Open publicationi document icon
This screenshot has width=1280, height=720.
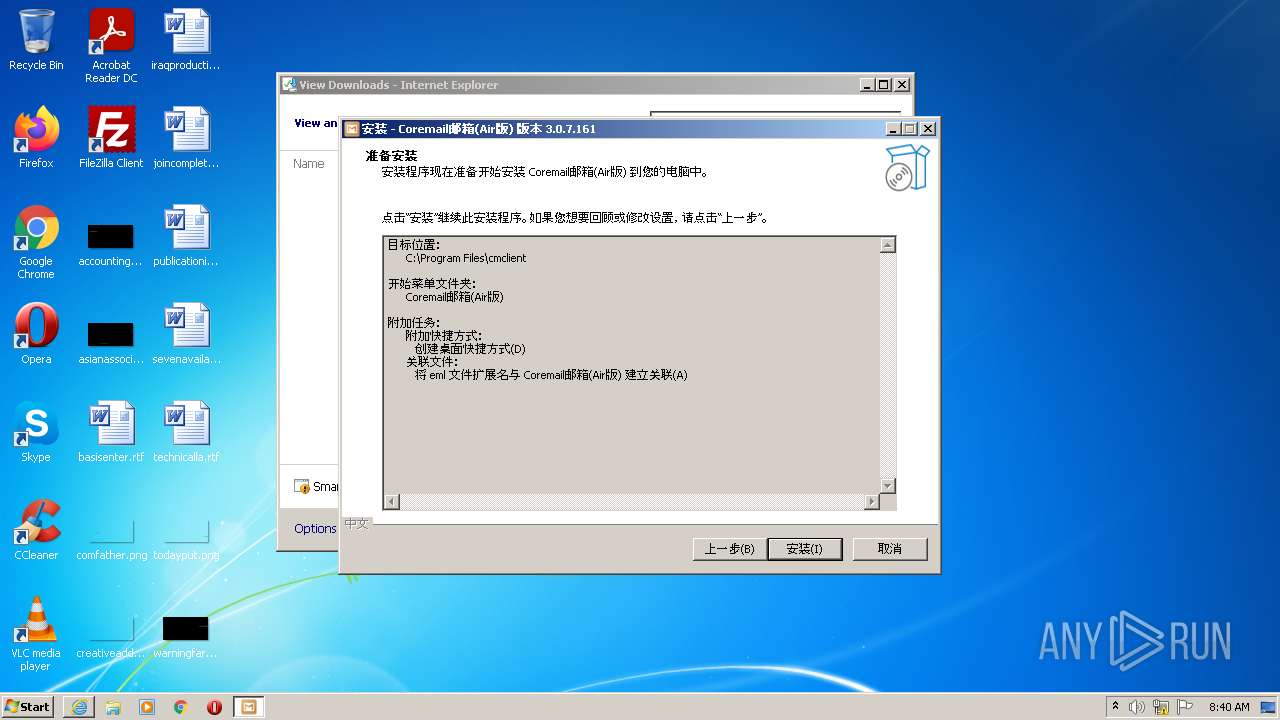[x=186, y=236]
